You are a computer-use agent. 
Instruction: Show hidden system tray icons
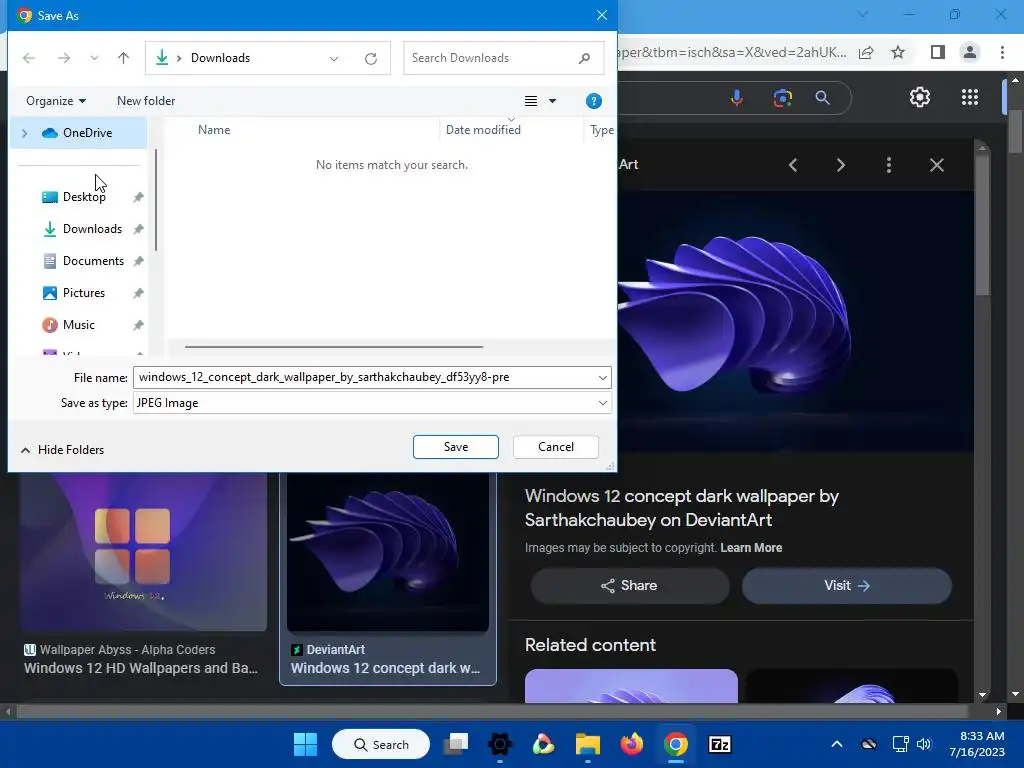coord(837,744)
